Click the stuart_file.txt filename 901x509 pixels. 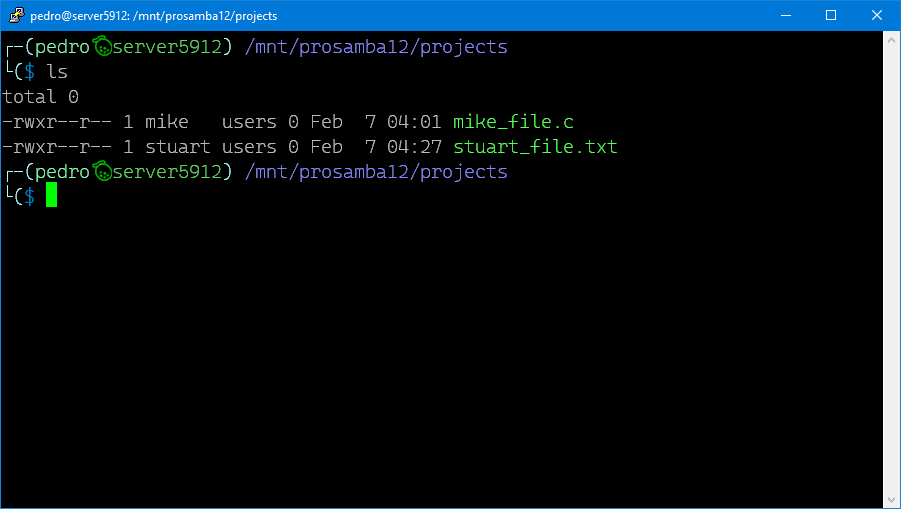535,147
